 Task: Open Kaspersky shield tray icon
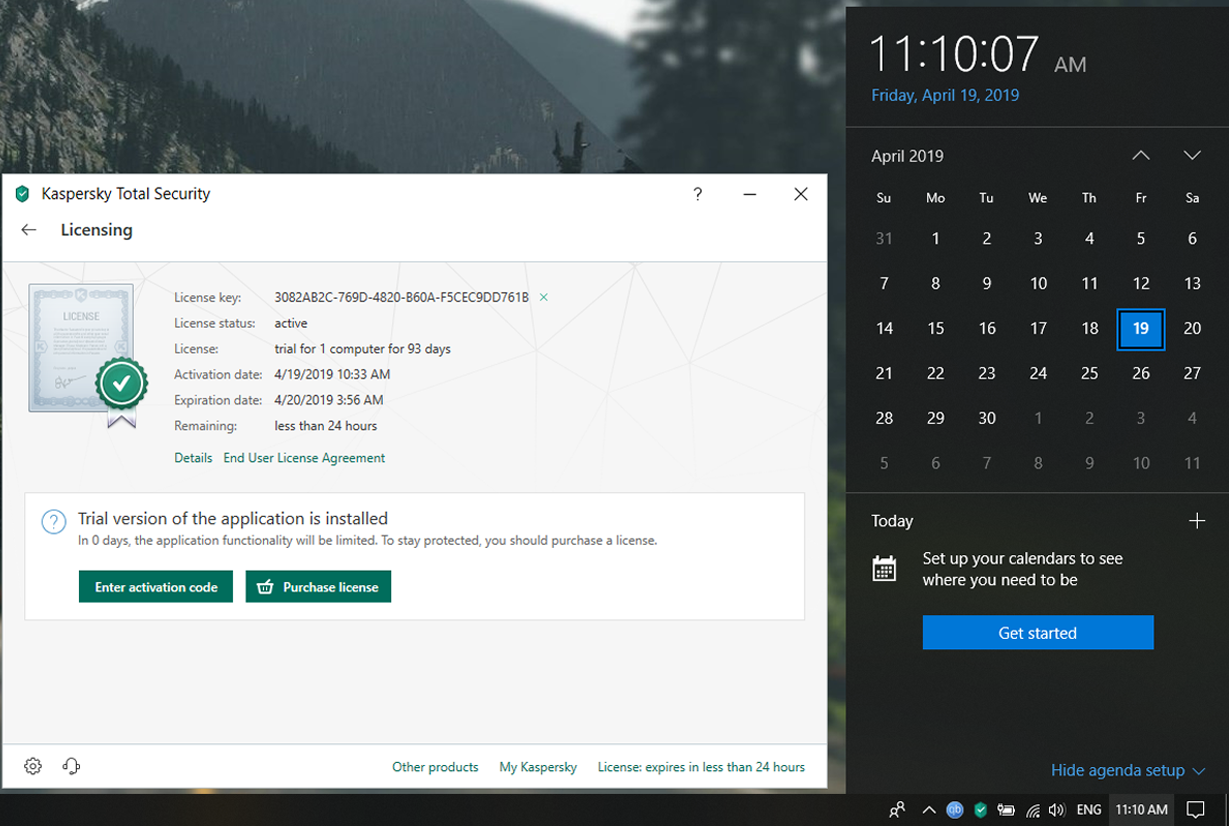point(981,810)
